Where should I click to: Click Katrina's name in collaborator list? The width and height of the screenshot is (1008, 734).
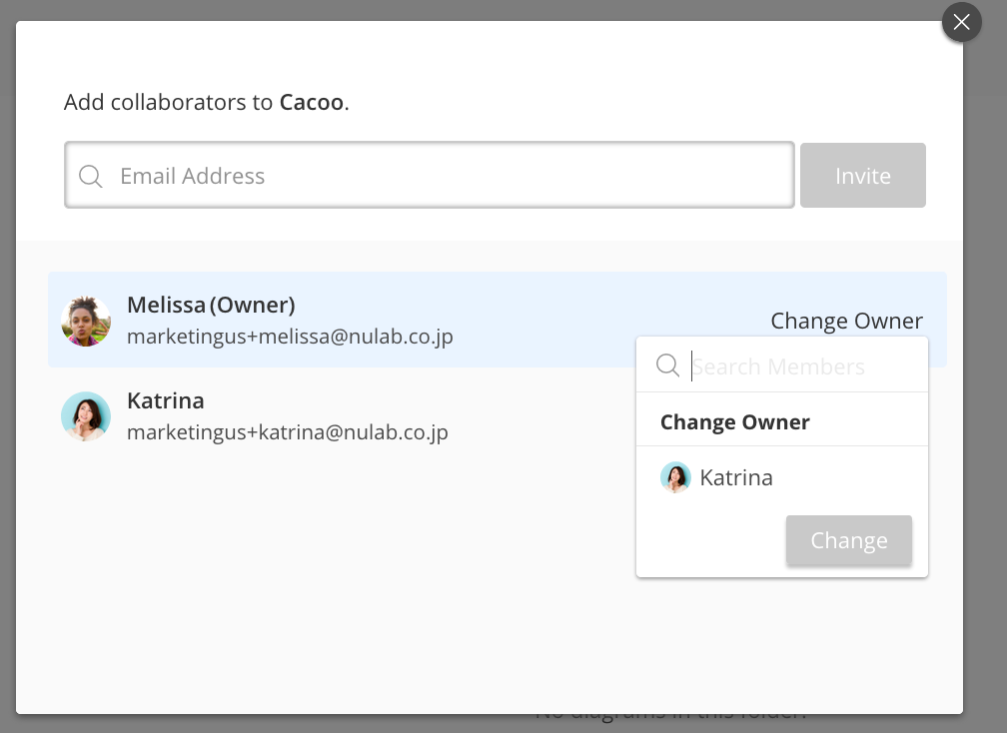point(165,400)
